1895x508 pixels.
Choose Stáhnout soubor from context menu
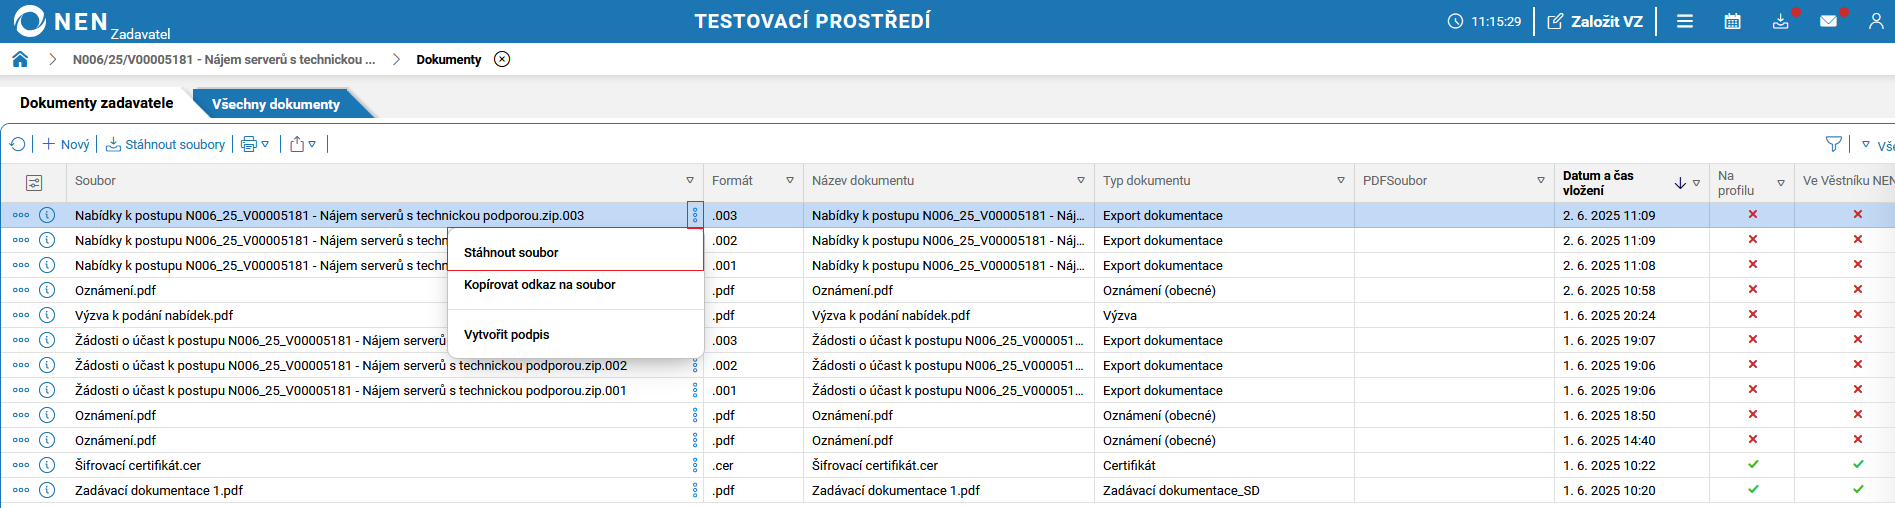click(x=576, y=252)
